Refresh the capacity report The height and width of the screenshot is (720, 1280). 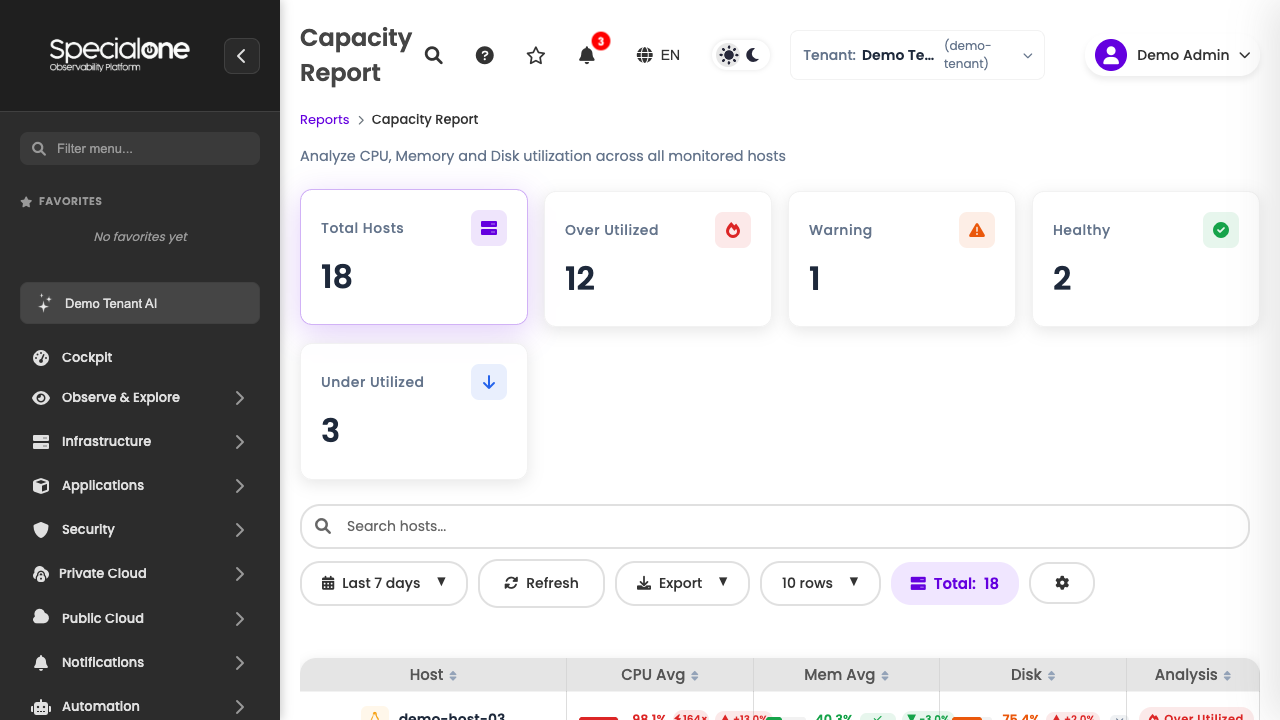(541, 583)
